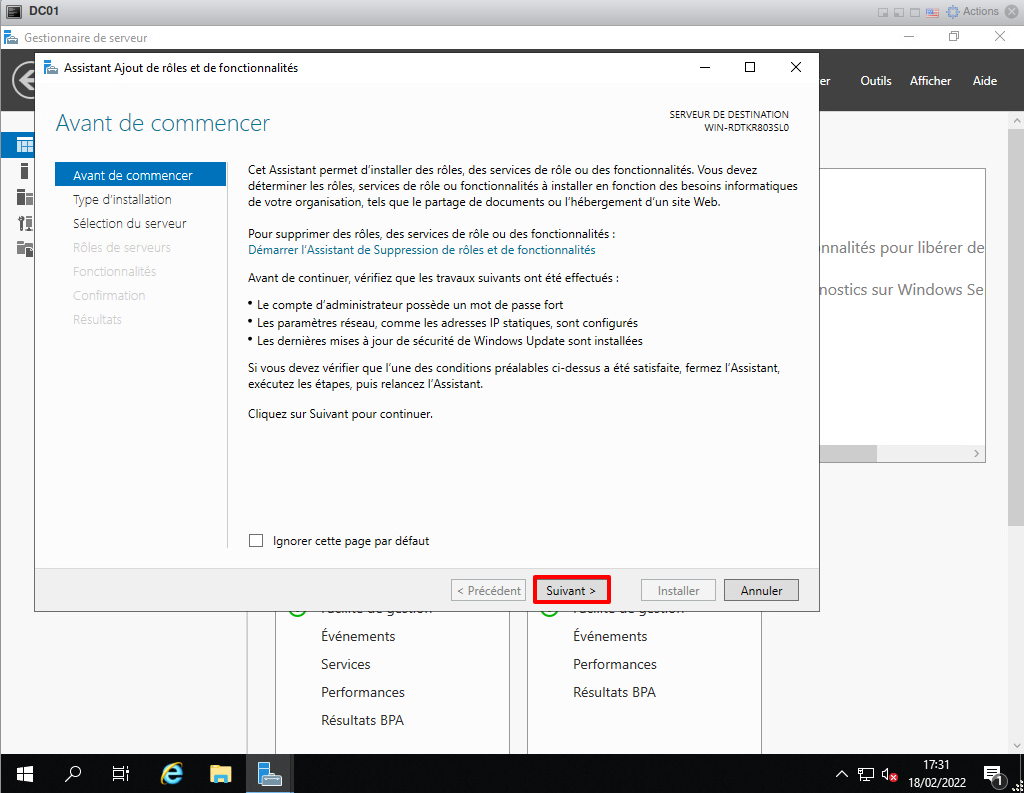Check 'Ignorer cette page par défaut' checkbox
The image size is (1024, 793).
[x=256, y=541]
